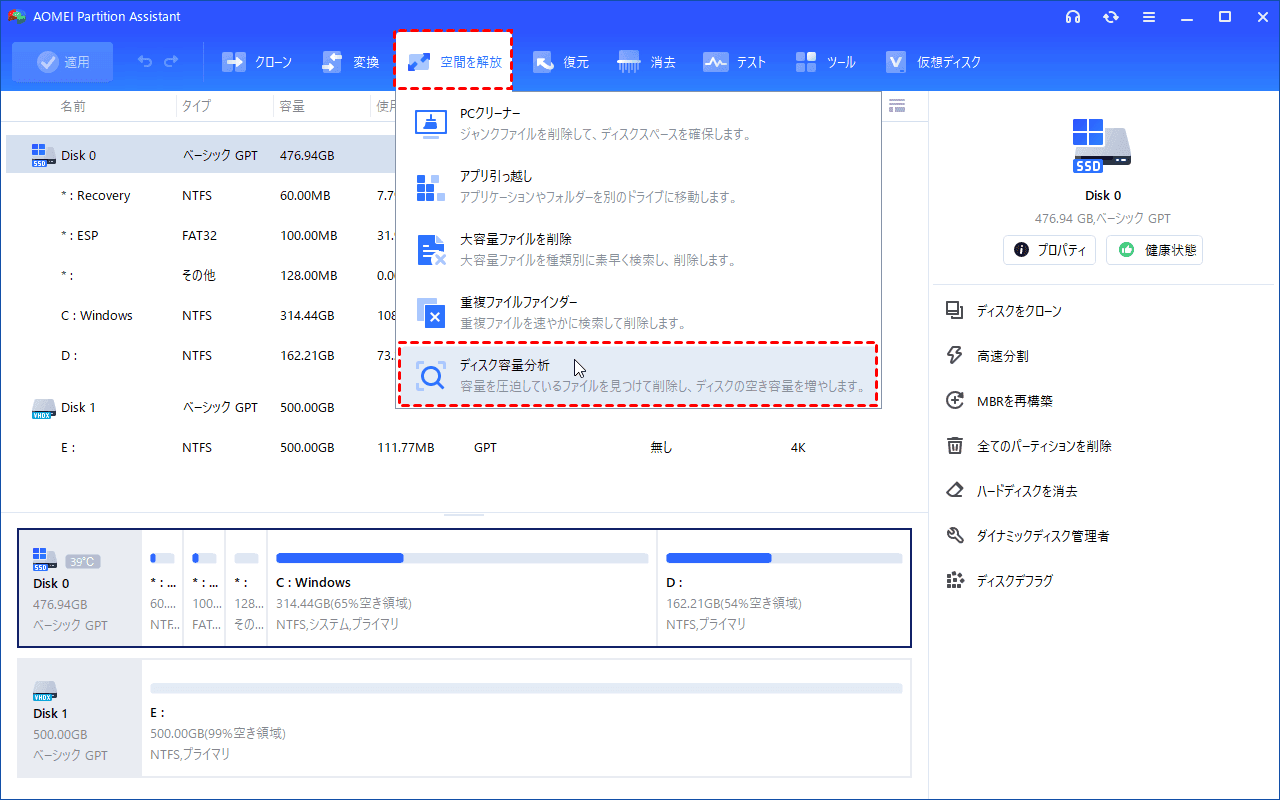Click the MBRを再構築 sidebar icon
Screen dimensions: 1280x800
[954, 400]
